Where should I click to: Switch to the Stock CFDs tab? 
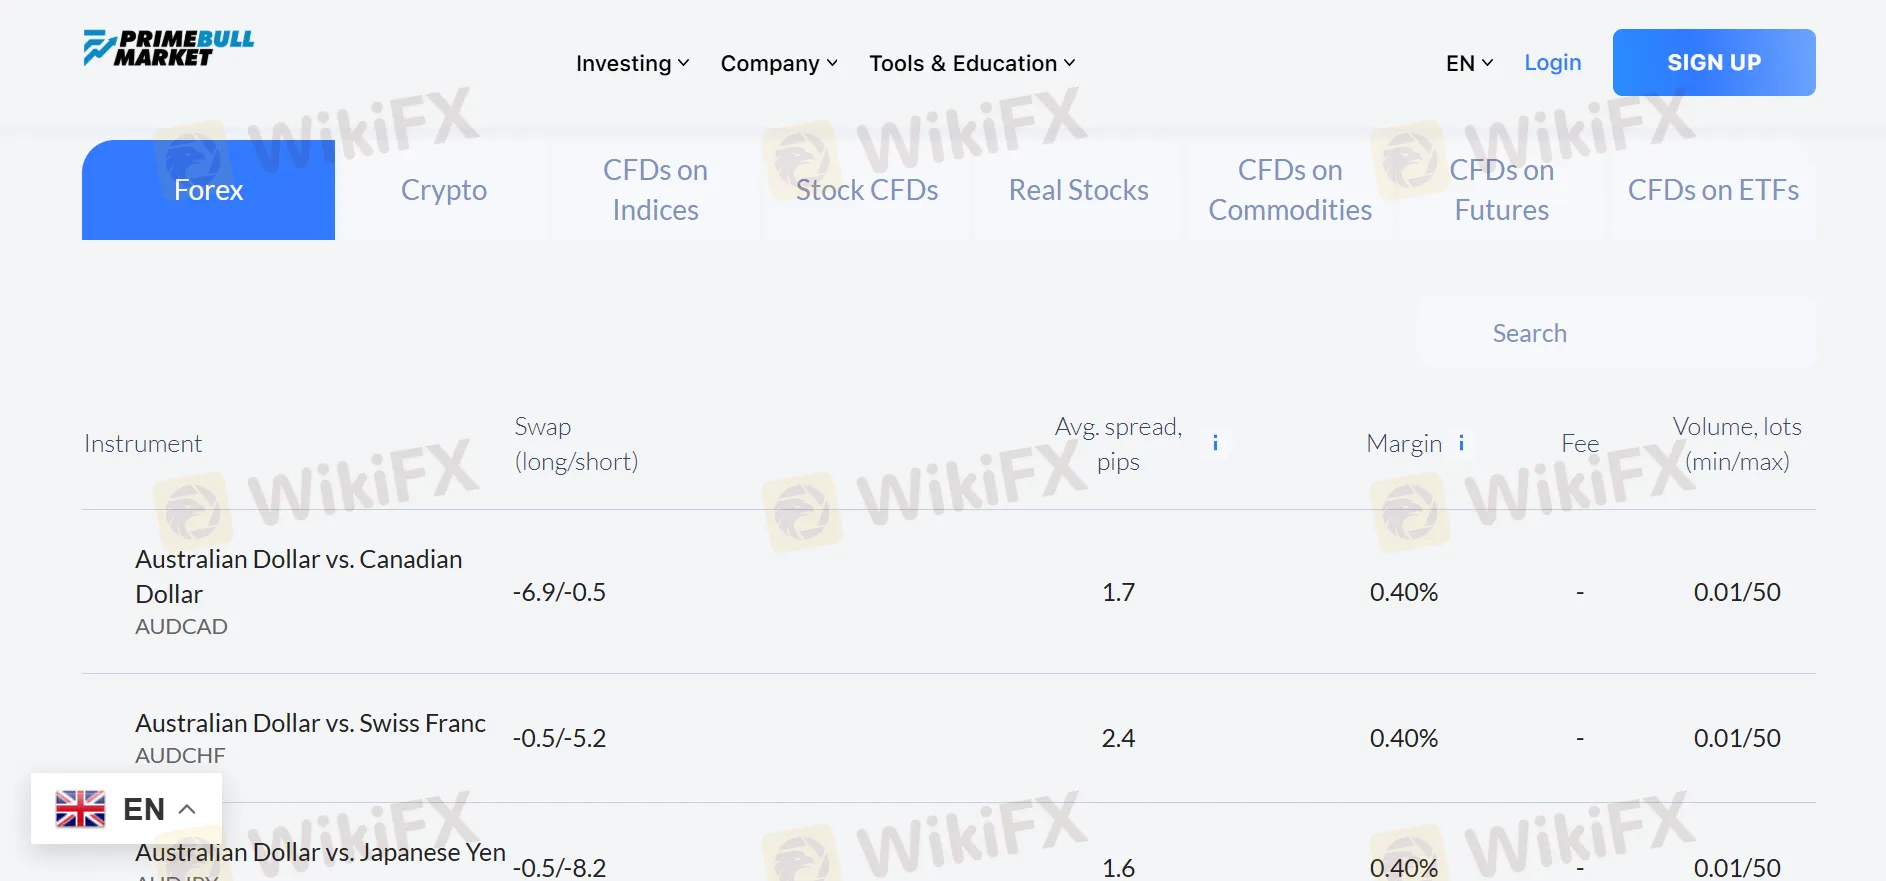click(x=867, y=190)
